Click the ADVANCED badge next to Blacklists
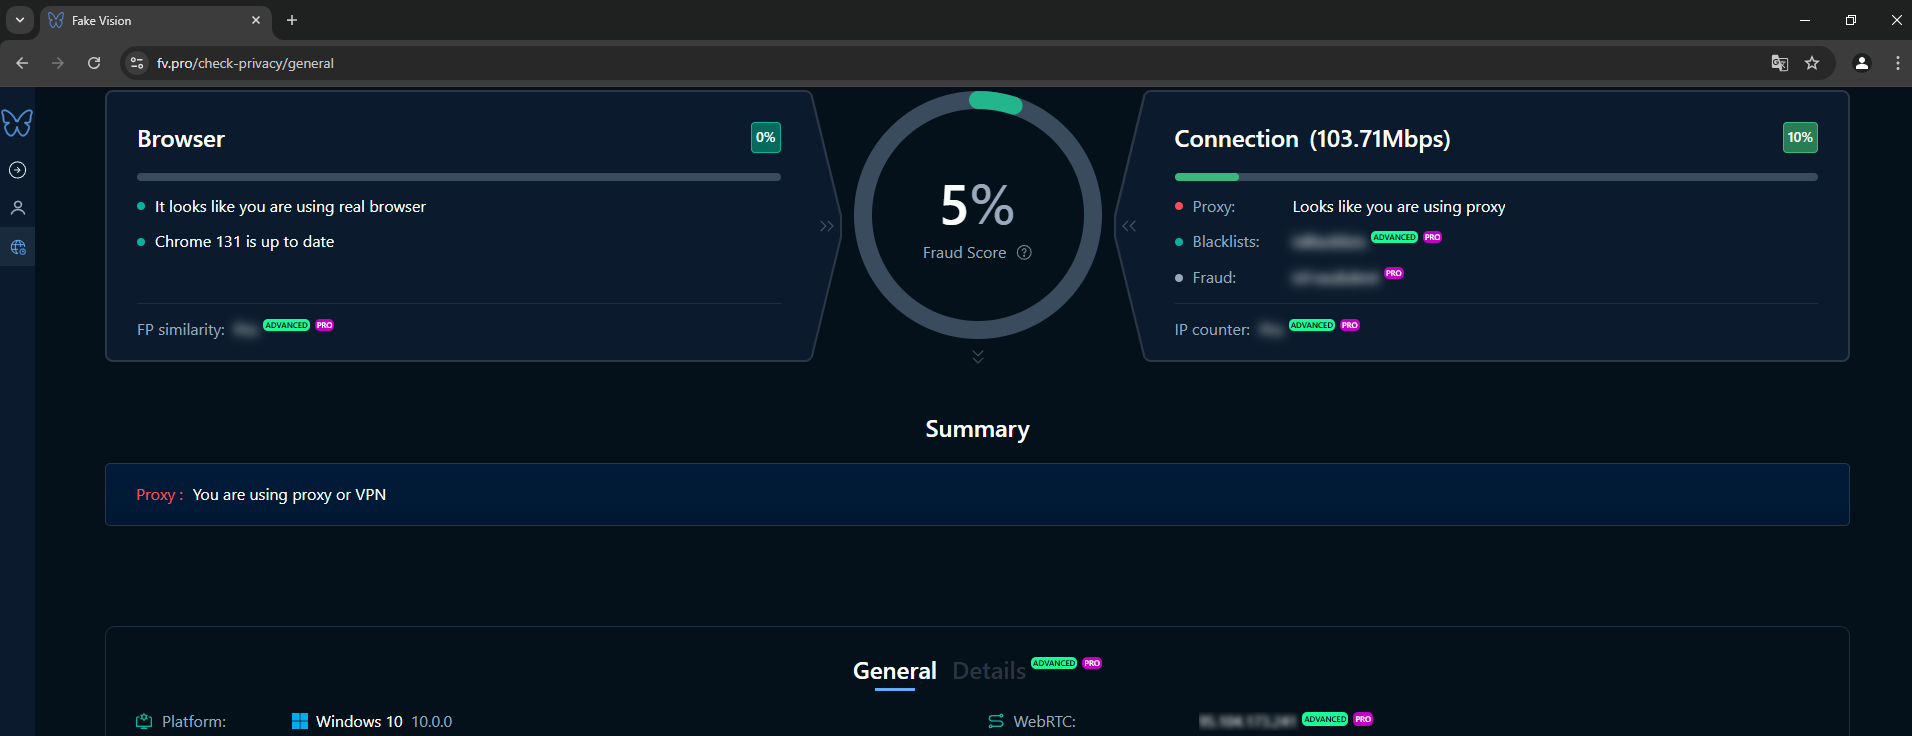 pyautogui.click(x=1394, y=237)
